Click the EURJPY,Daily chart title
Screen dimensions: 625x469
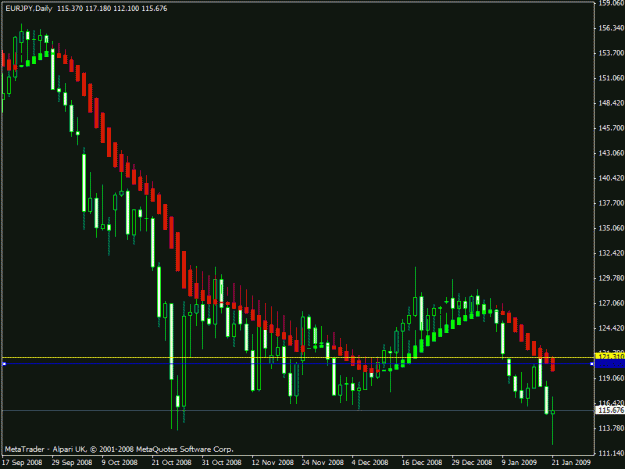tap(29, 8)
